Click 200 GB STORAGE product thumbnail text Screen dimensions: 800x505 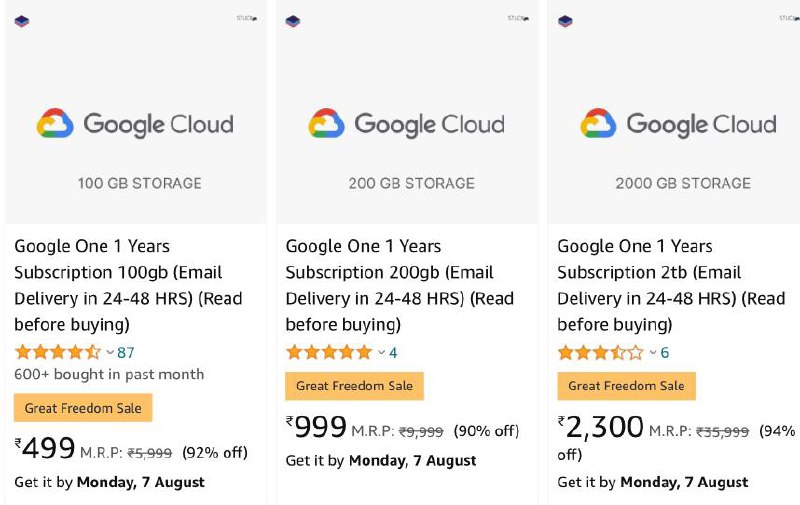pyautogui.click(x=412, y=183)
